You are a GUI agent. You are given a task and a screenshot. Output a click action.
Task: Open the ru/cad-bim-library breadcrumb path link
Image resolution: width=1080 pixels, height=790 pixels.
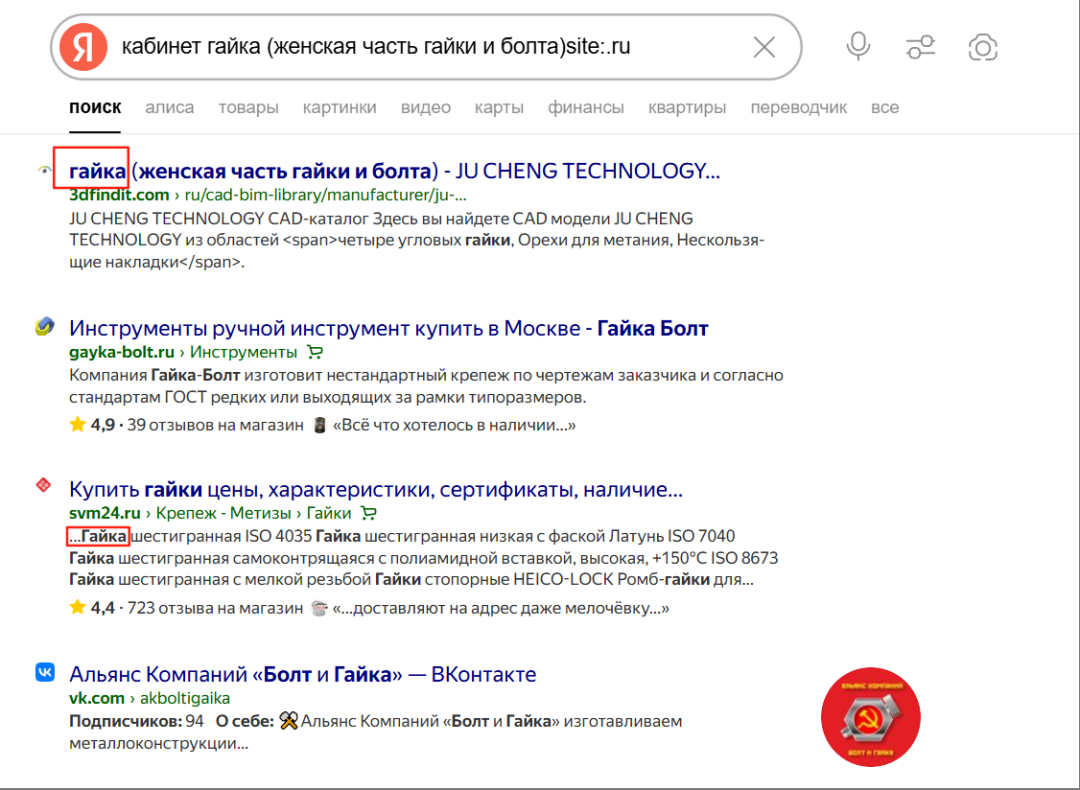325,195
